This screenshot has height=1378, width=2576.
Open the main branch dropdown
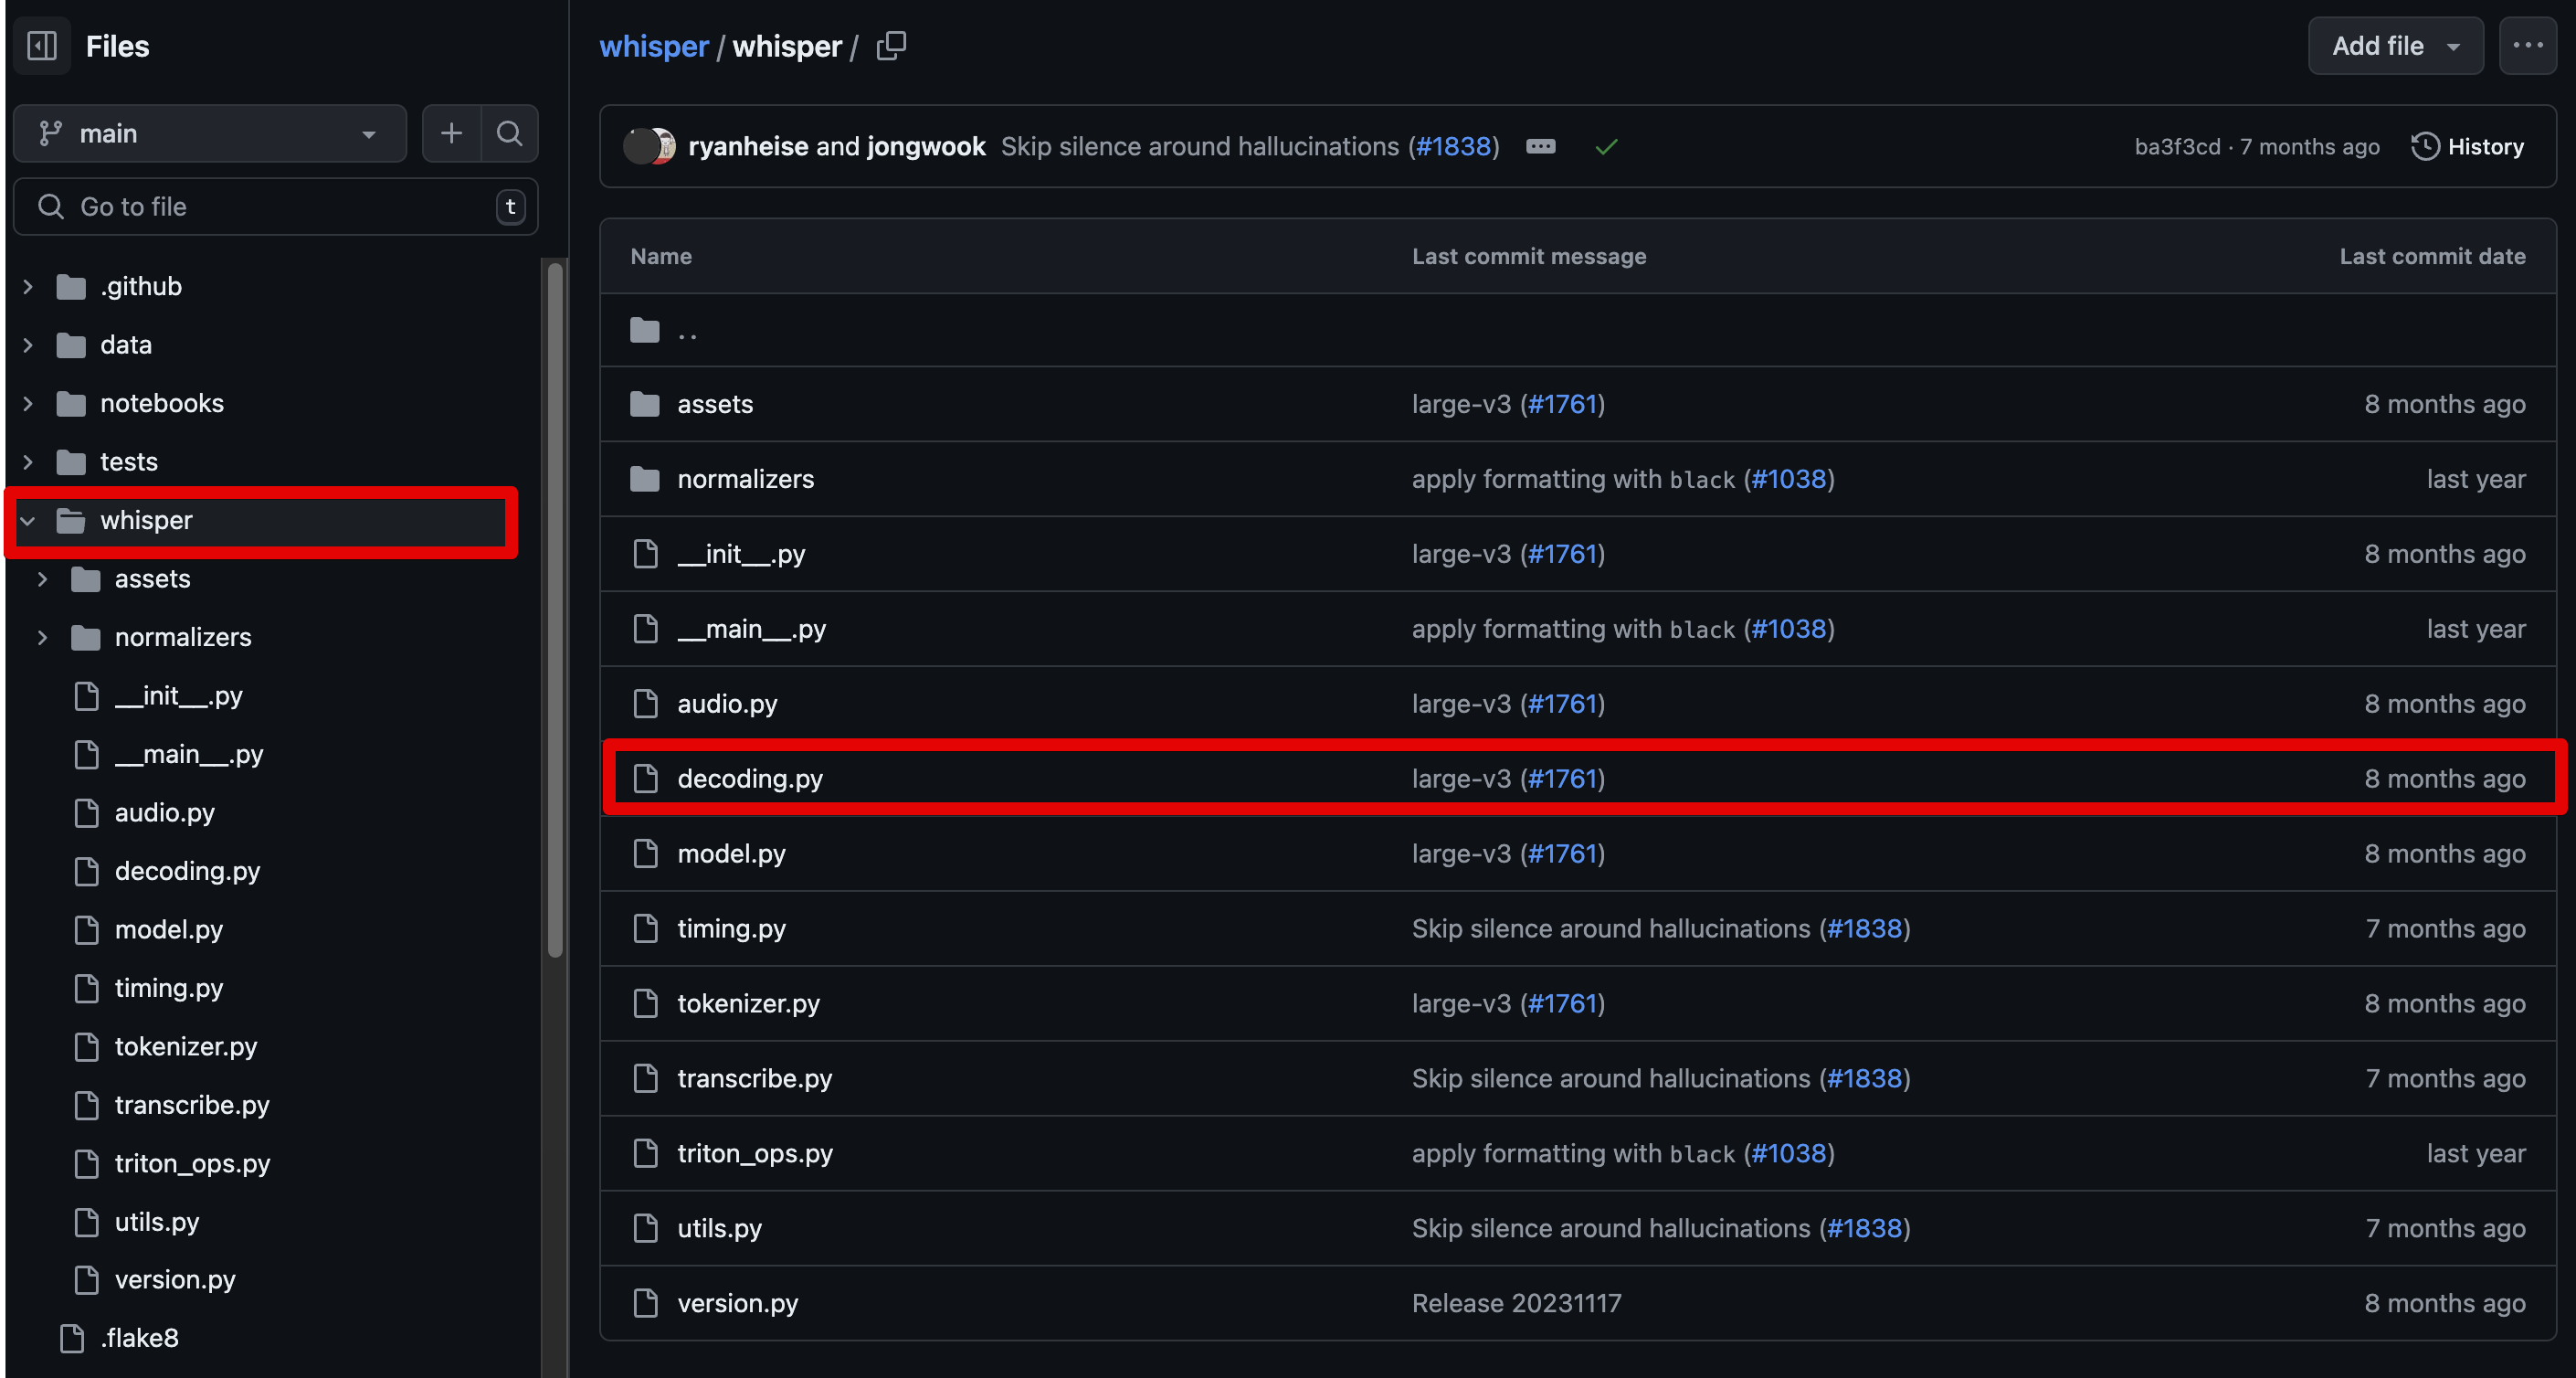(x=209, y=133)
